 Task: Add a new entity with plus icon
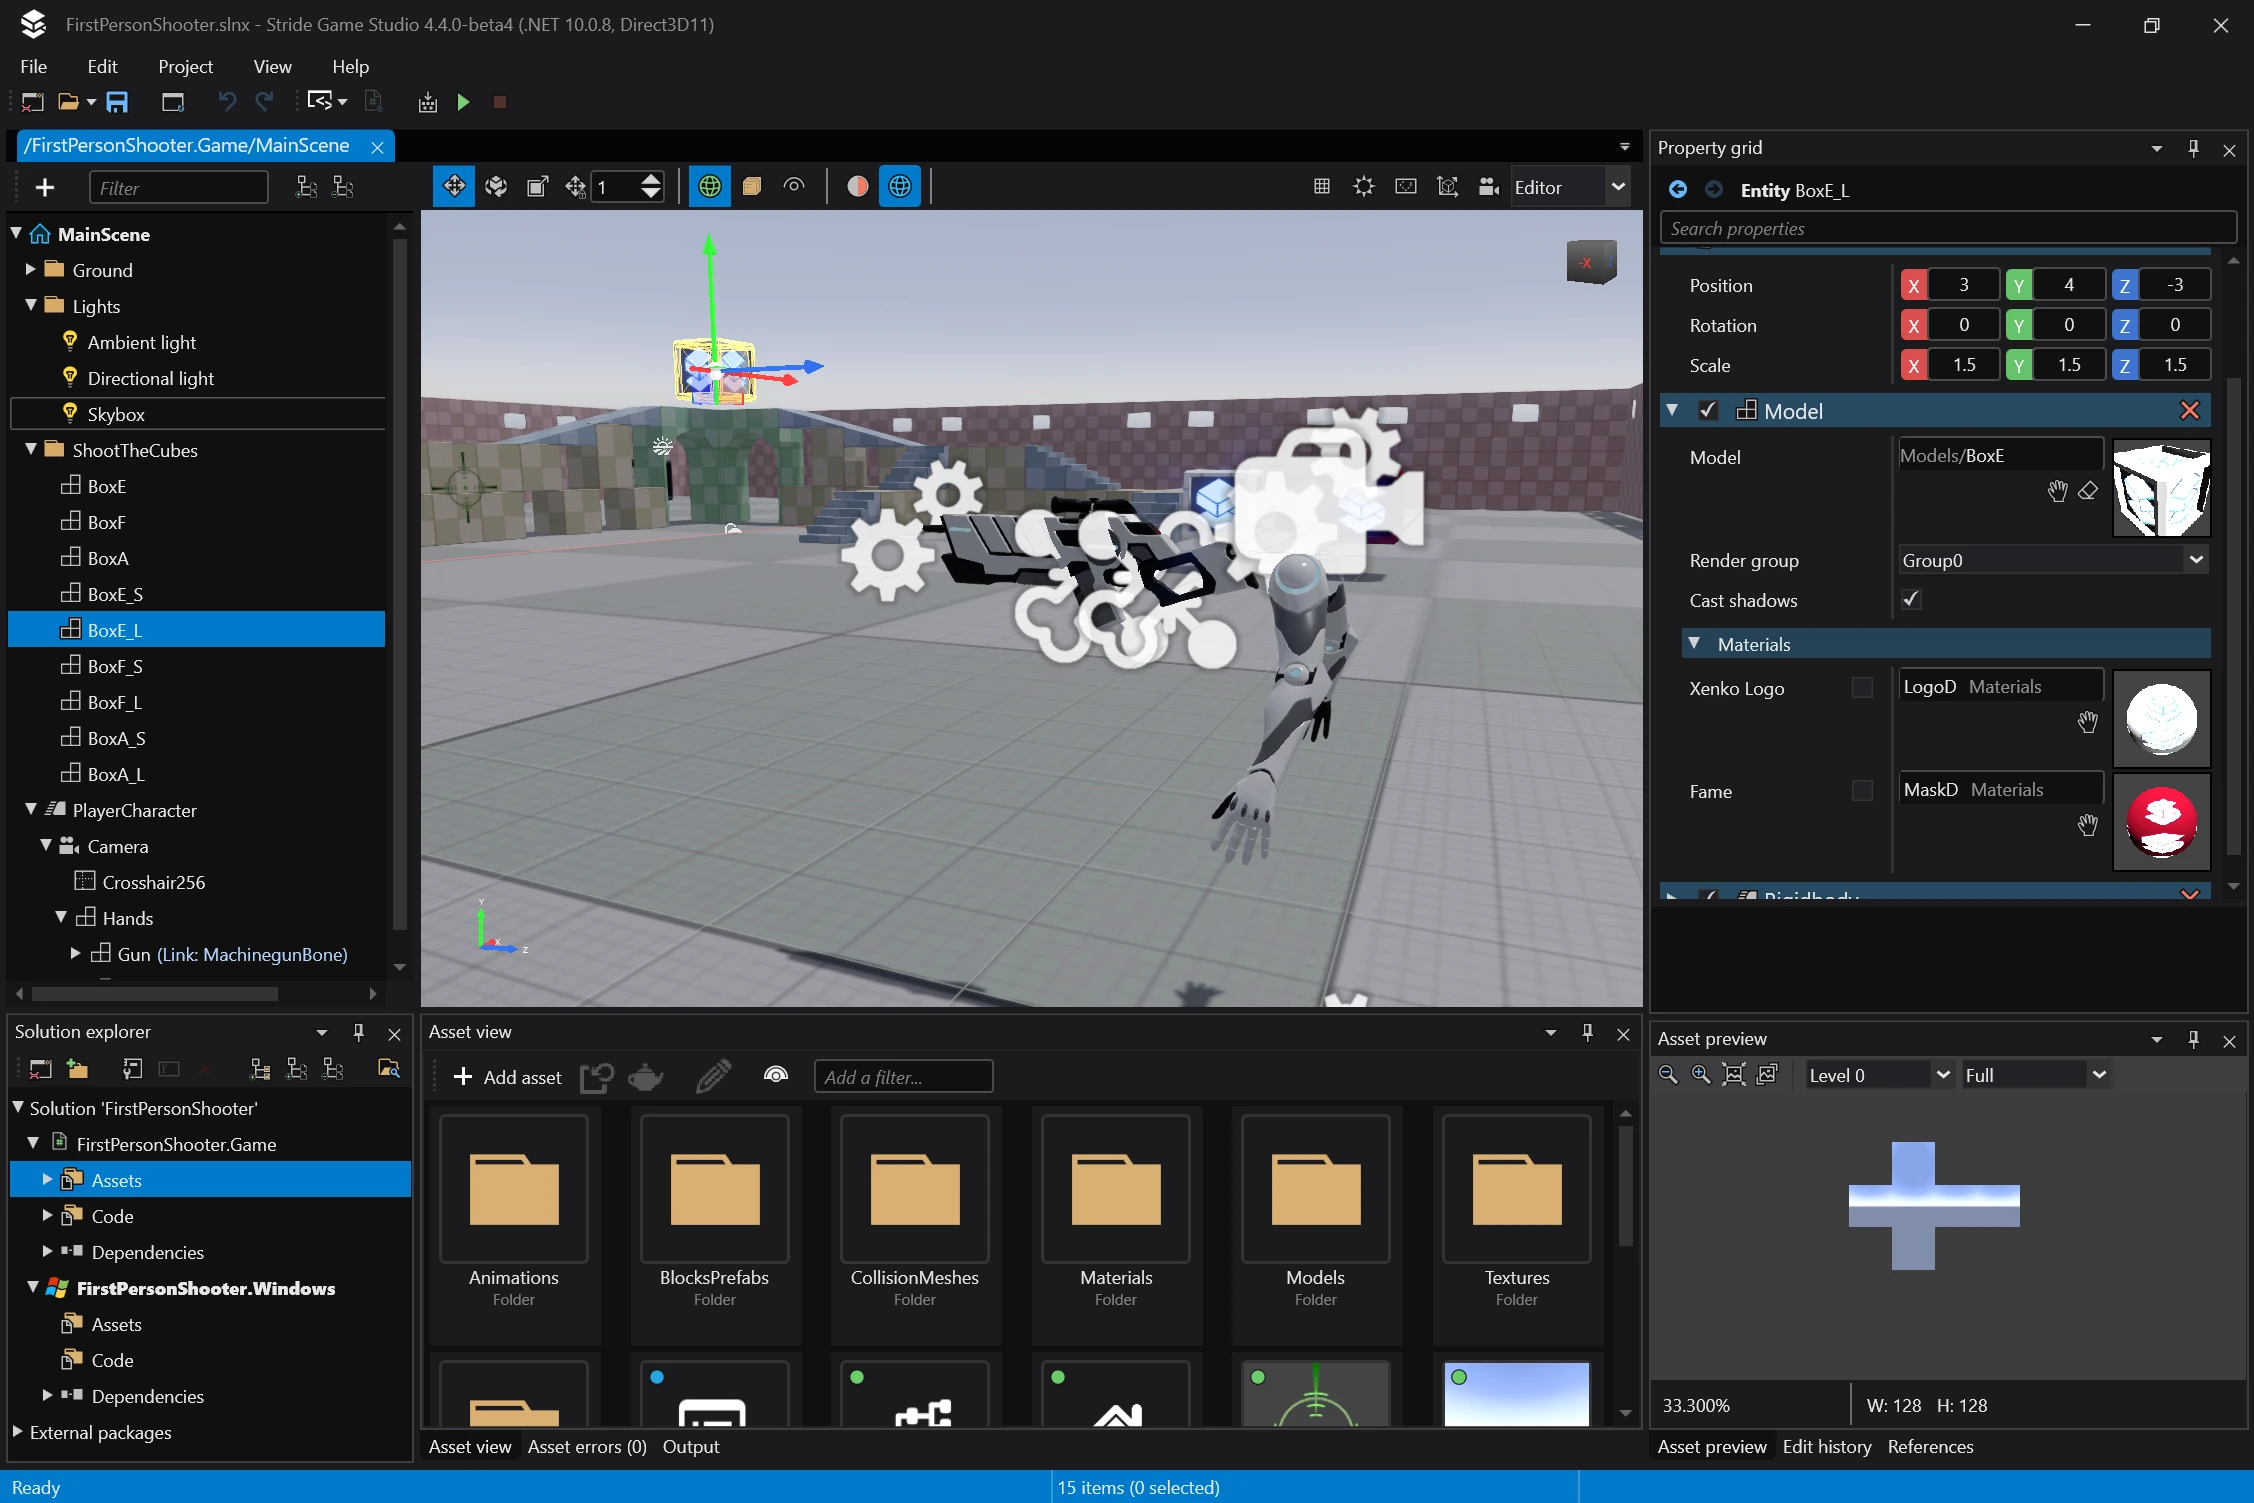pyautogui.click(x=45, y=188)
